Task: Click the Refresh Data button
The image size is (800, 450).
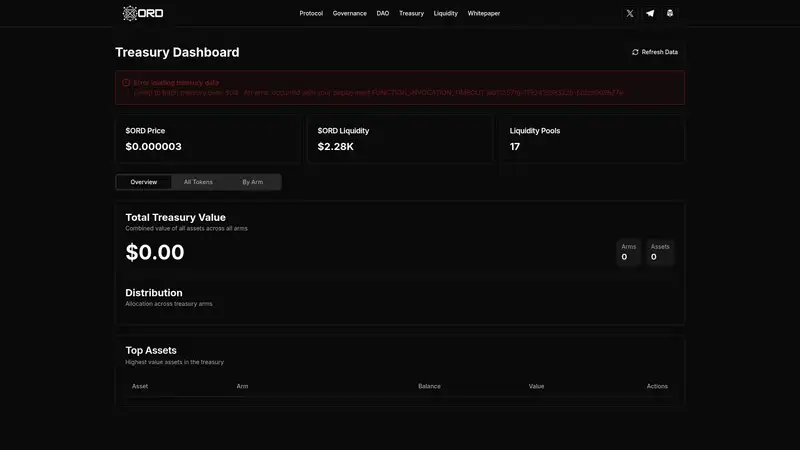Action: pyautogui.click(x=655, y=52)
